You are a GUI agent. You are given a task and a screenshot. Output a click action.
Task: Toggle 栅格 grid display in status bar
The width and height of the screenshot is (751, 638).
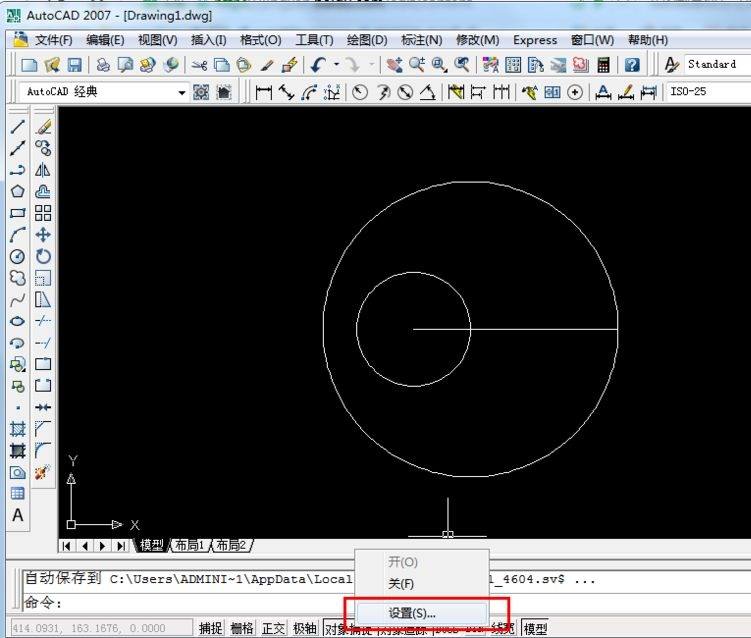(242, 628)
